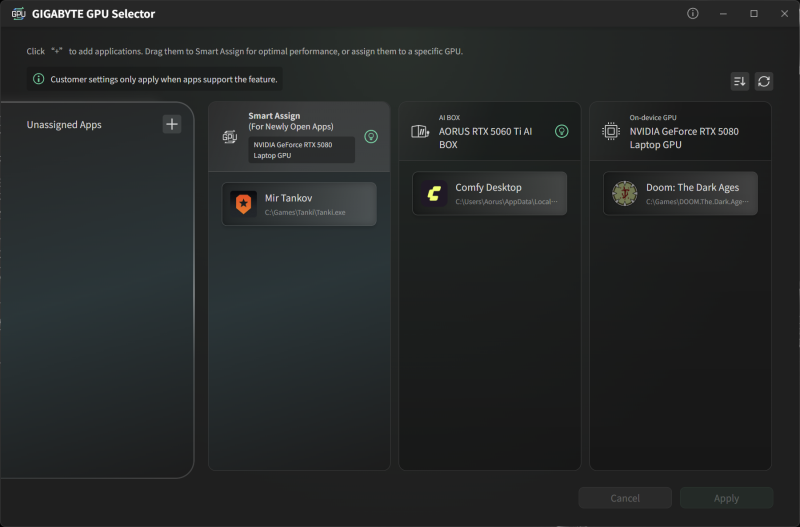
Task: Click the Mir Tankov shield icon
Action: [x=243, y=204]
